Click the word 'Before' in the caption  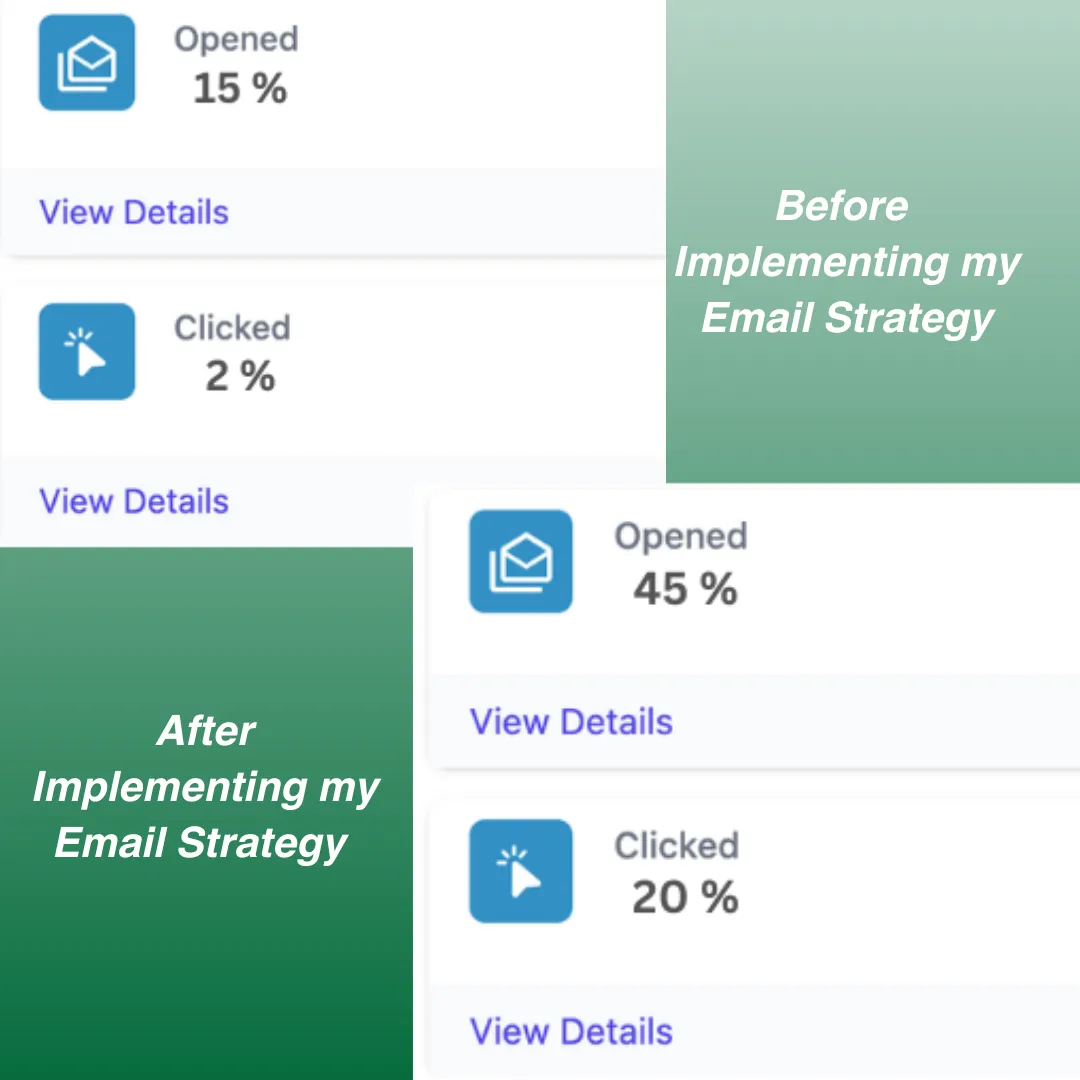pos(842,206)
